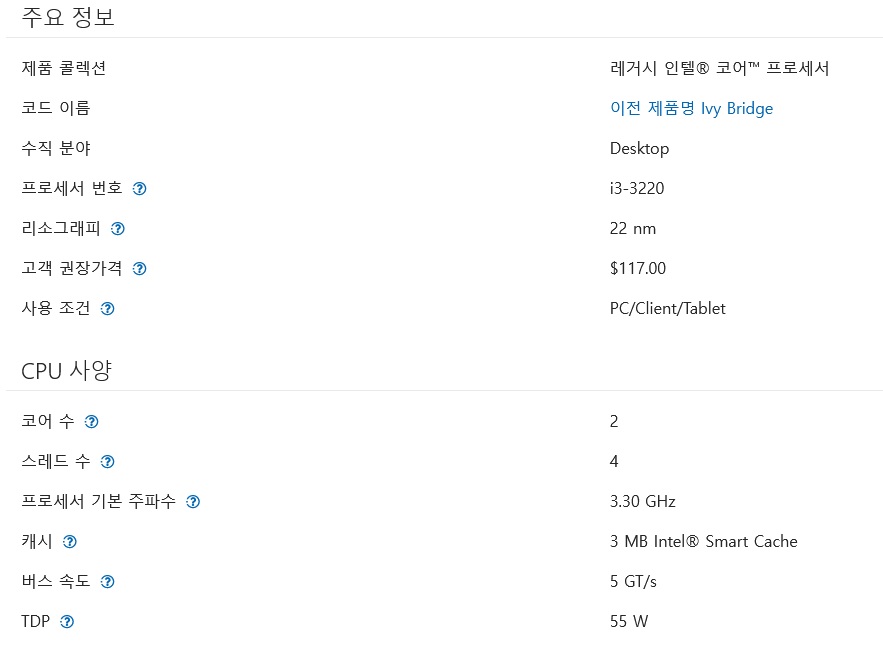Click the 레거시 인텔 코어 프로세서 collection text

point(719,68)
